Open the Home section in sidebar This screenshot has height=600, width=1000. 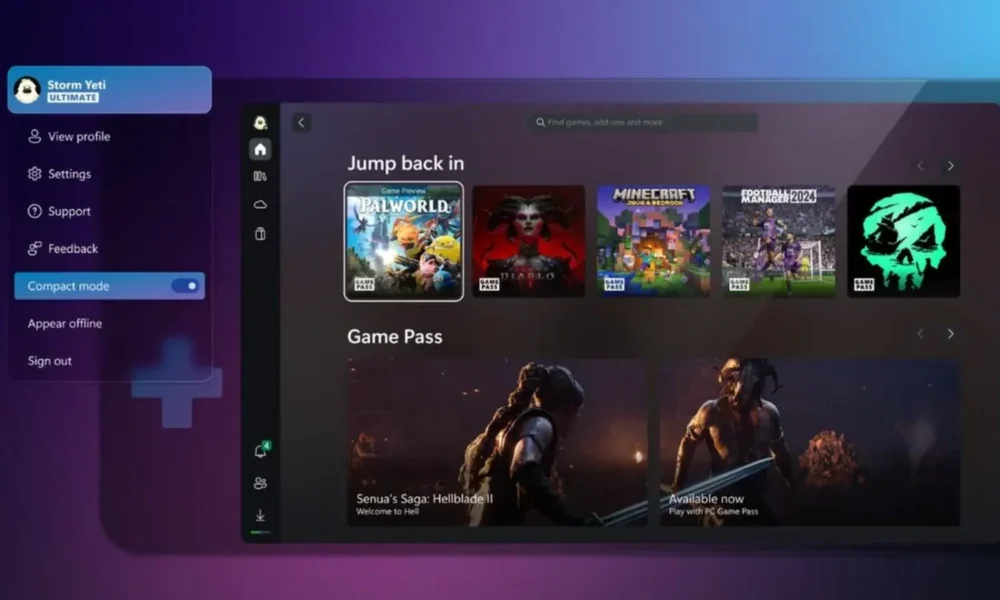tap(260, 149)
